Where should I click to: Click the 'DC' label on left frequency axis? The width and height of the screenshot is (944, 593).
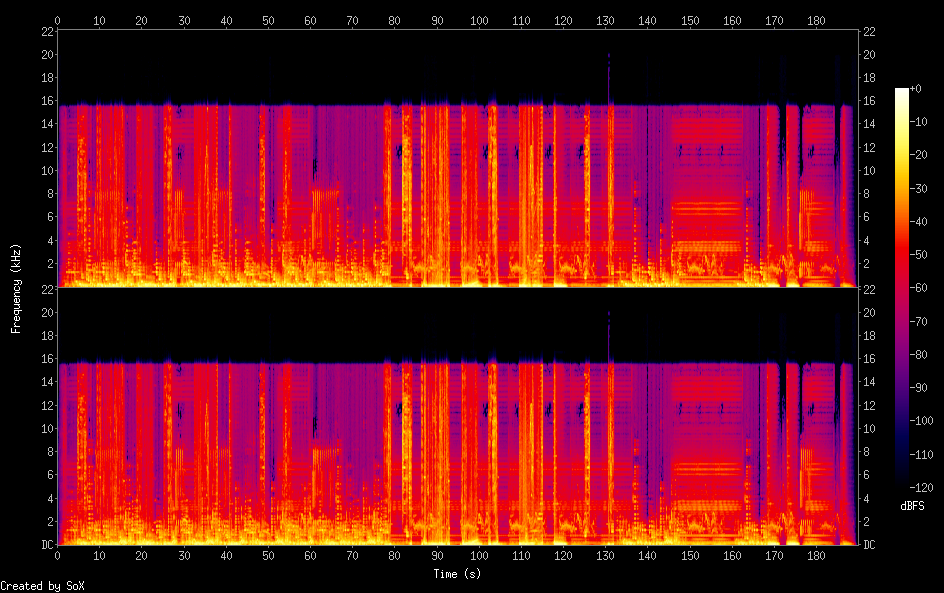[x=48, y=545]
